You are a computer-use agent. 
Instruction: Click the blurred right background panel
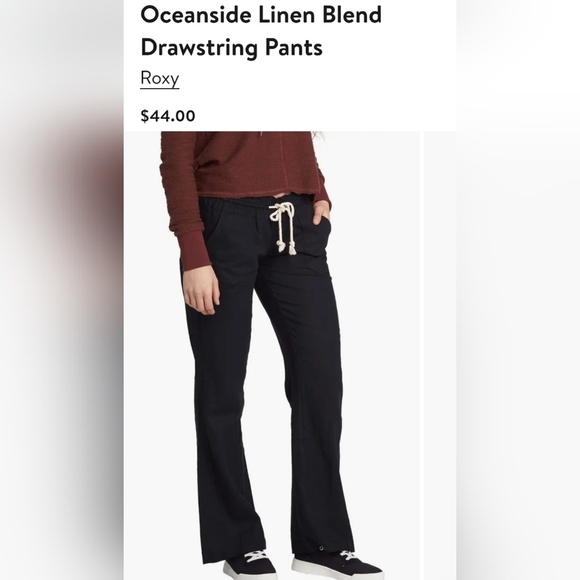click(x=518, y=290)
